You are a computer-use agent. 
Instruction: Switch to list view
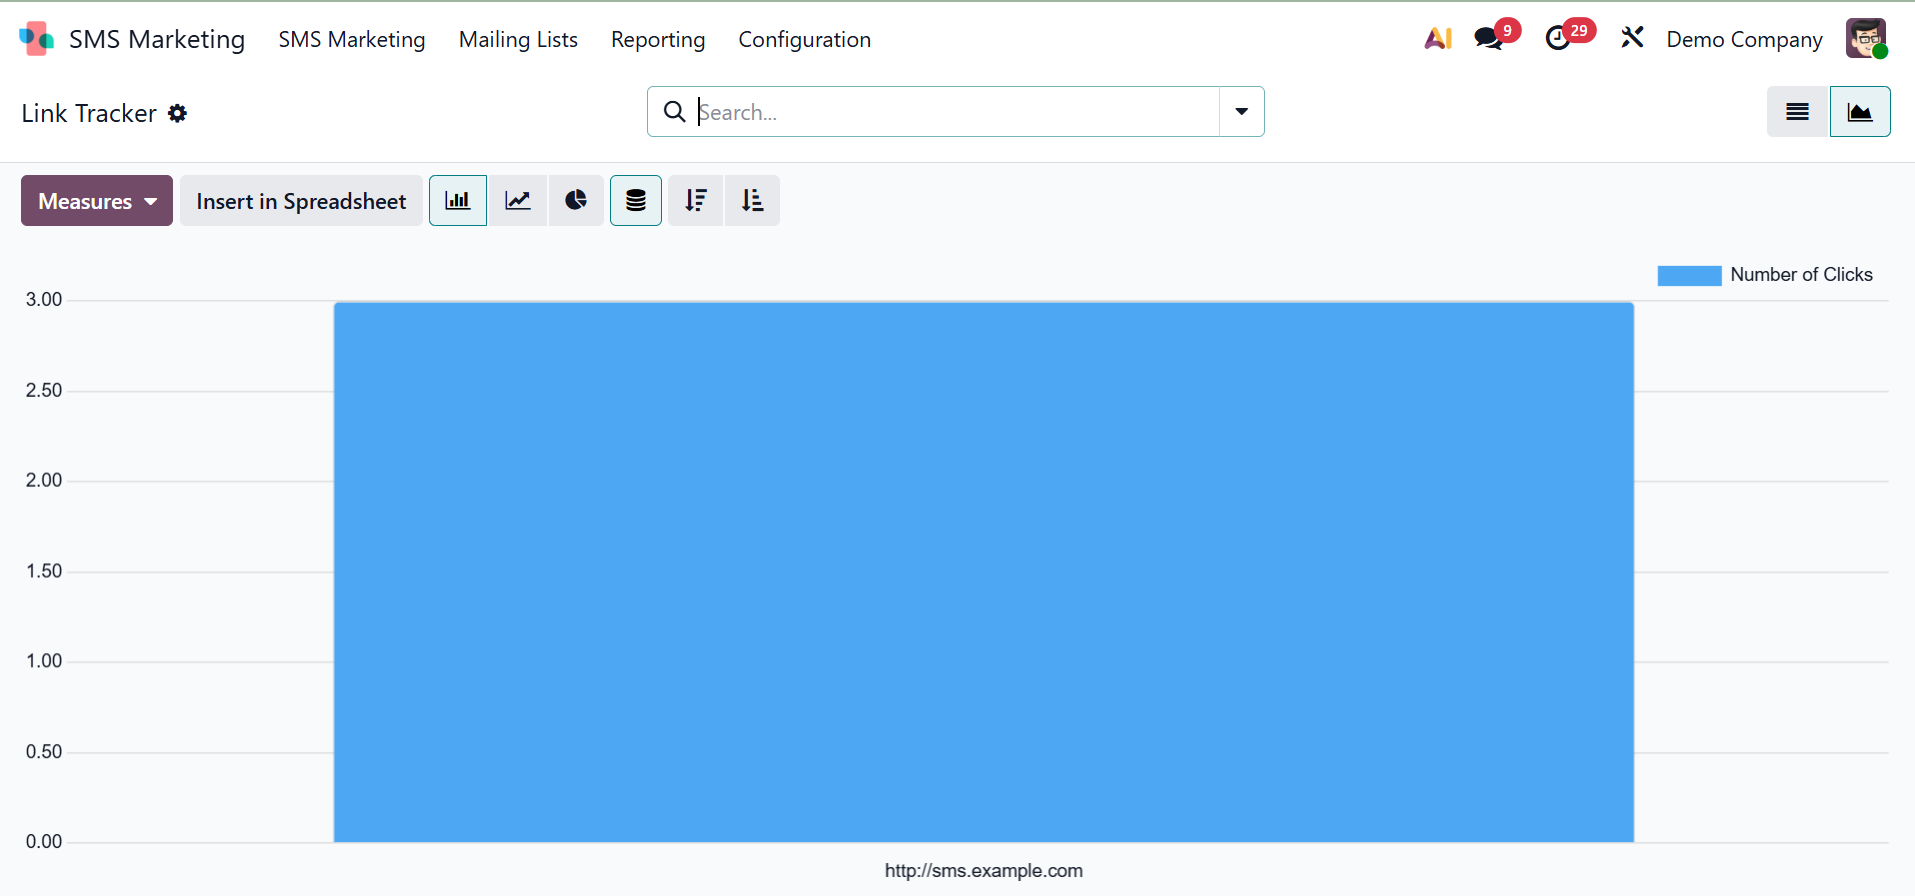coord(1797,112)
